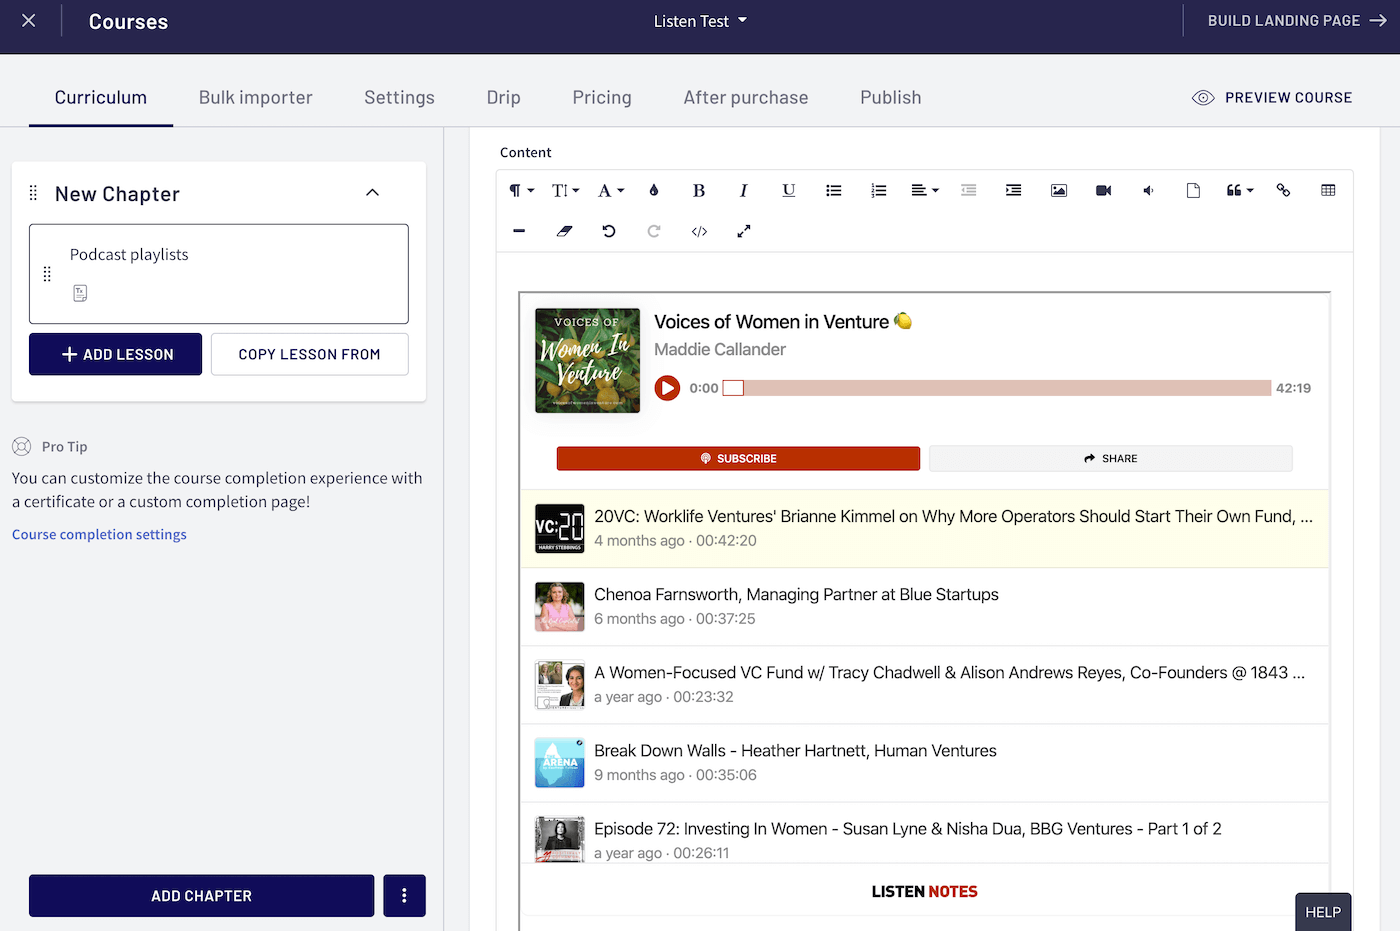Undo the last edit
The image size is (1400, 931).
pyautogui.click(x=608, y=231)
